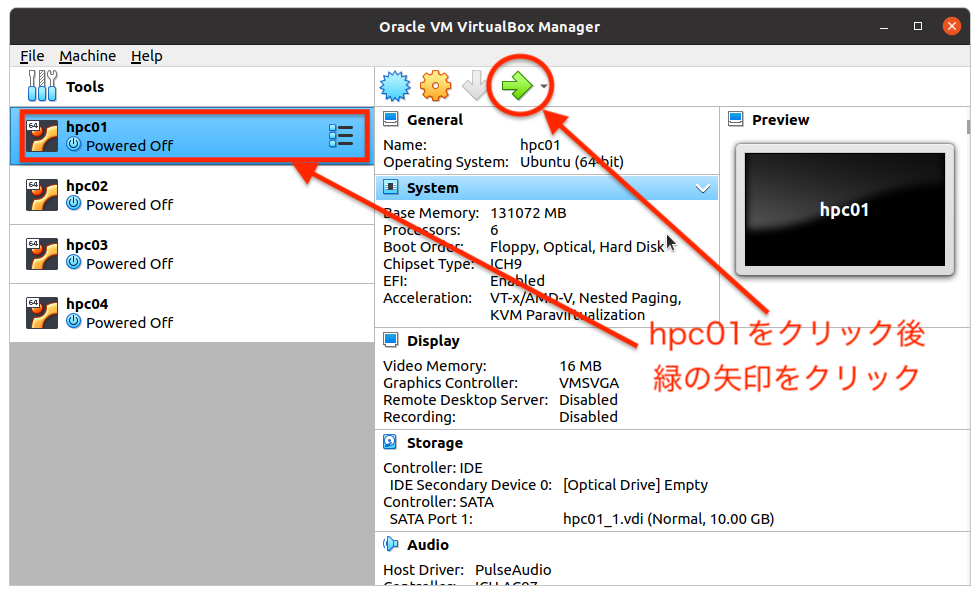Click the hpc01 preview thumbnail

(845, 209)
